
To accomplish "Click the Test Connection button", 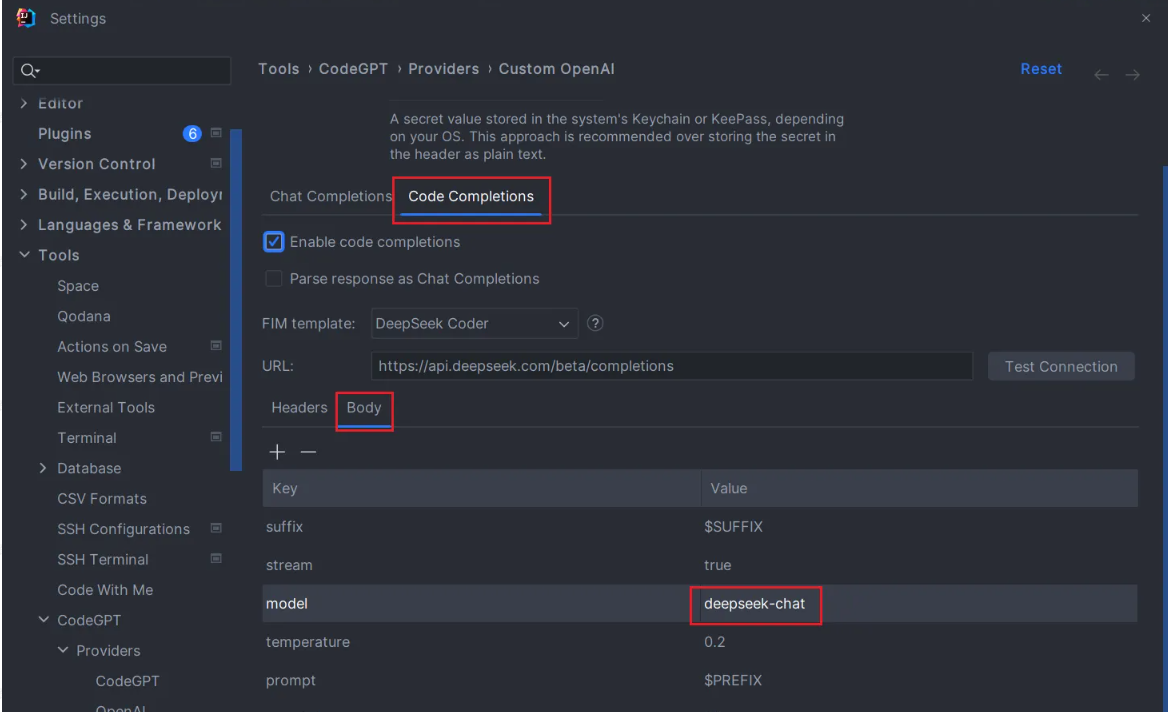I will click(x=1061, y=366).
